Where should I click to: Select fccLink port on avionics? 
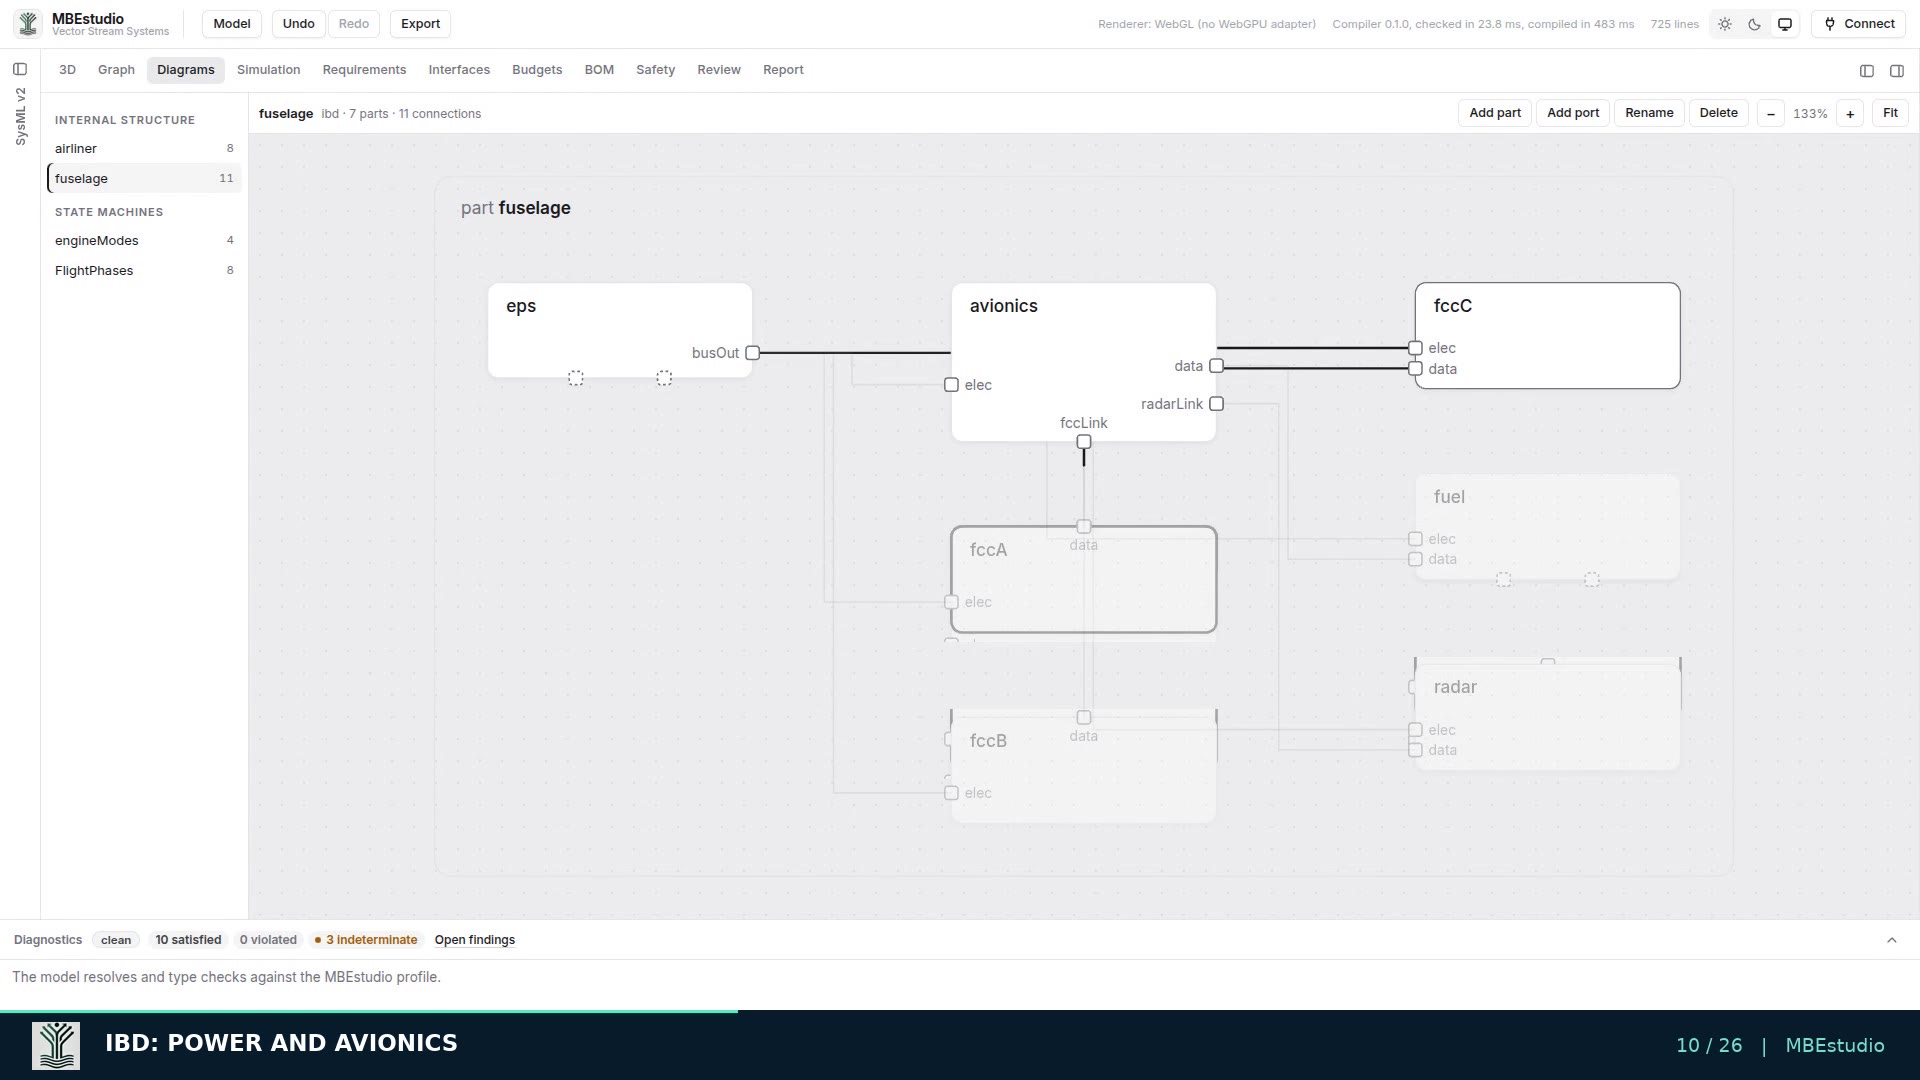pos(1084,442)
